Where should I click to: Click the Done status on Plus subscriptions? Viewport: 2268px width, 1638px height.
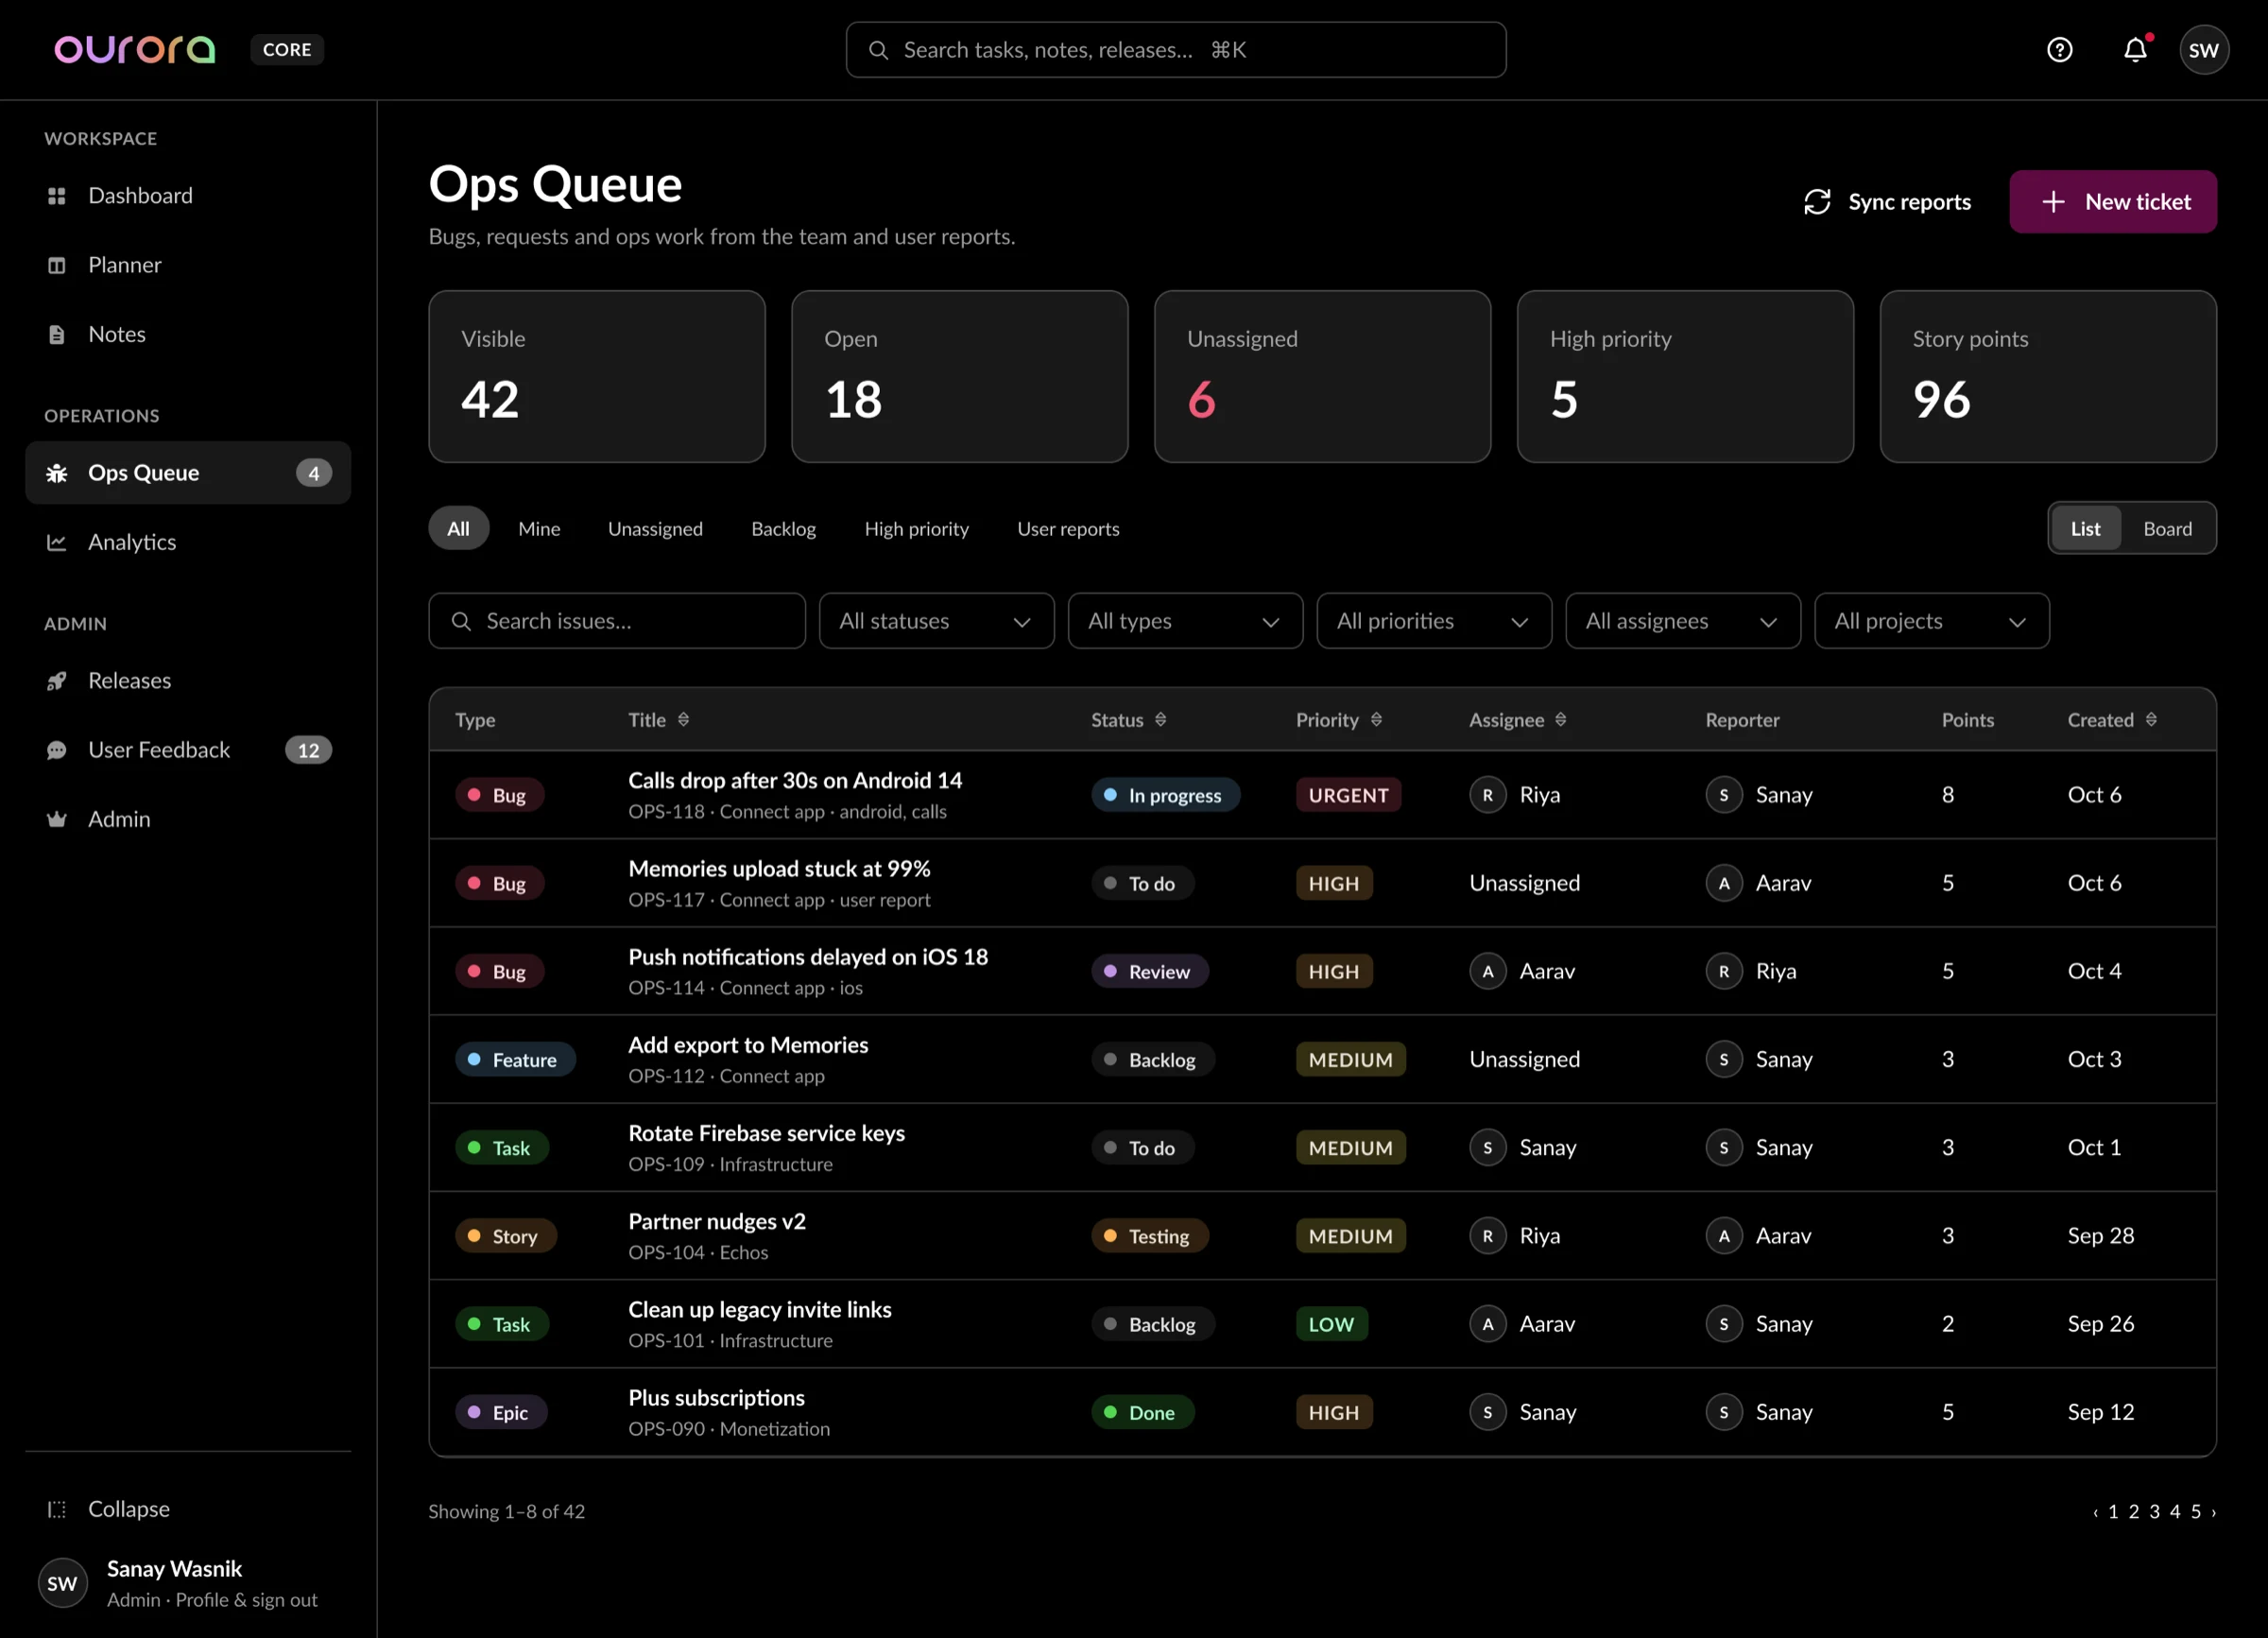pyautogui.click(x=1142, y=1412)
